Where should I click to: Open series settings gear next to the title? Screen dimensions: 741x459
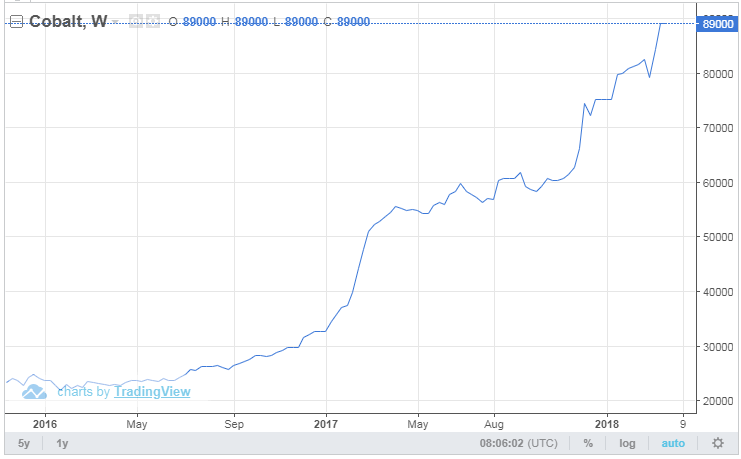click(x=153, y=21)
